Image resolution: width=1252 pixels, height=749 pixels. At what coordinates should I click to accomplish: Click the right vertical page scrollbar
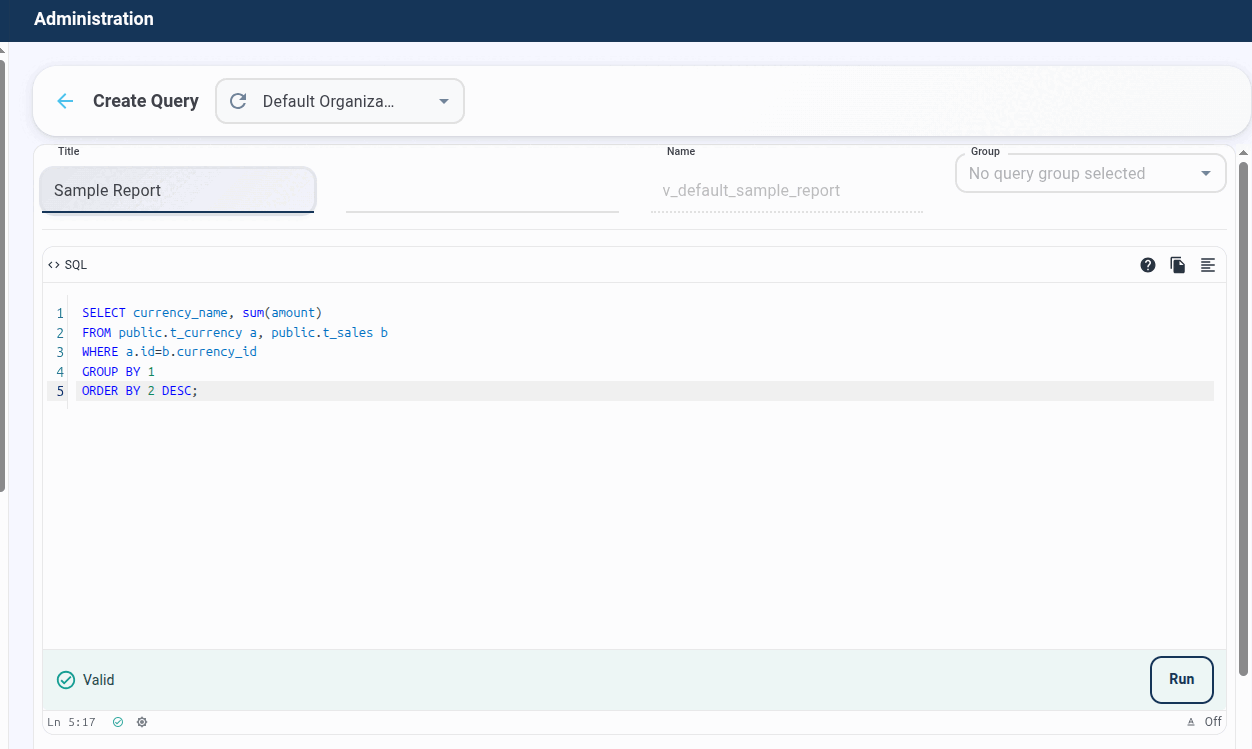tap(1244, 418)
